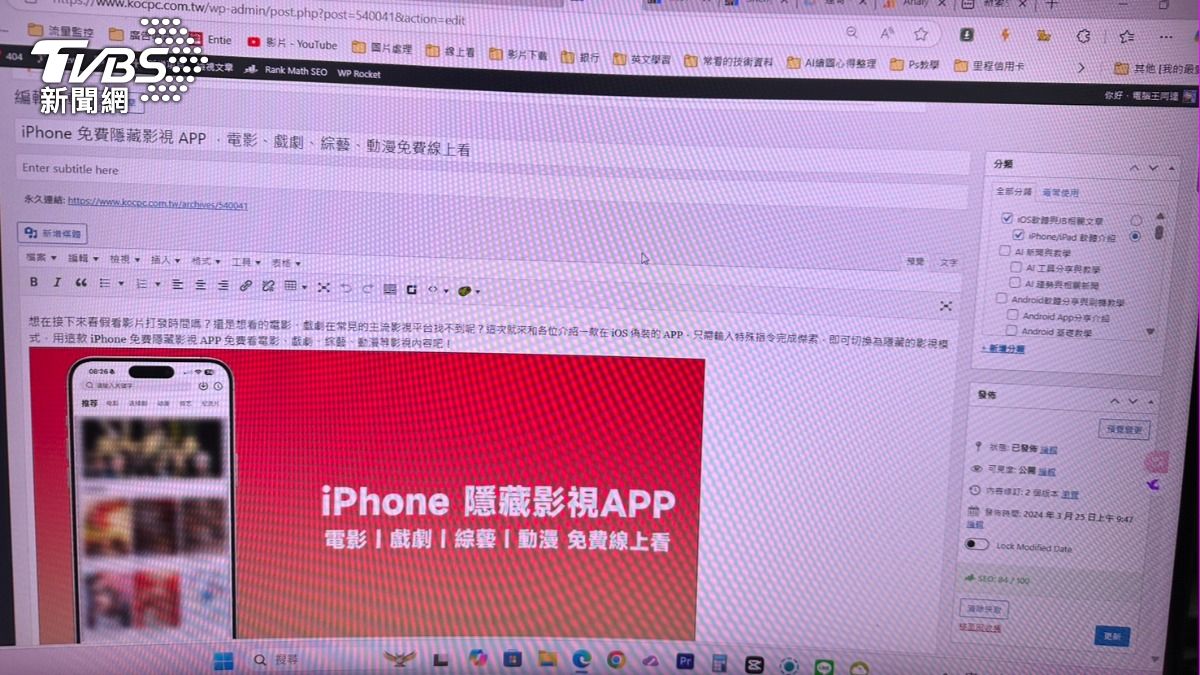Check the Android軟體分享與刷機教學 category
Viewport: 1200px width, 675px height.
pyautogui.click(x=1001, y=299)
